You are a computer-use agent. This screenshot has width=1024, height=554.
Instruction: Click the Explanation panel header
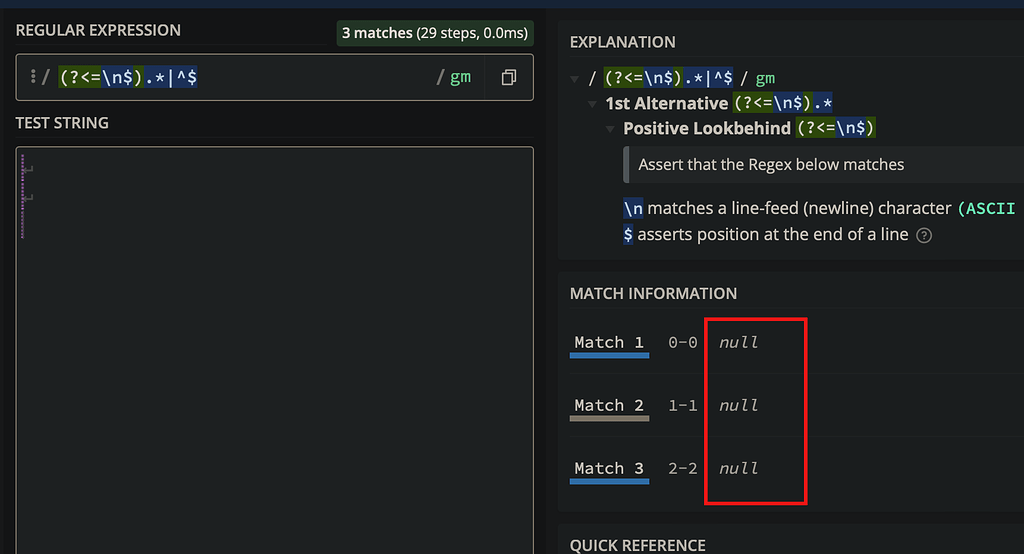pos(622,42)
